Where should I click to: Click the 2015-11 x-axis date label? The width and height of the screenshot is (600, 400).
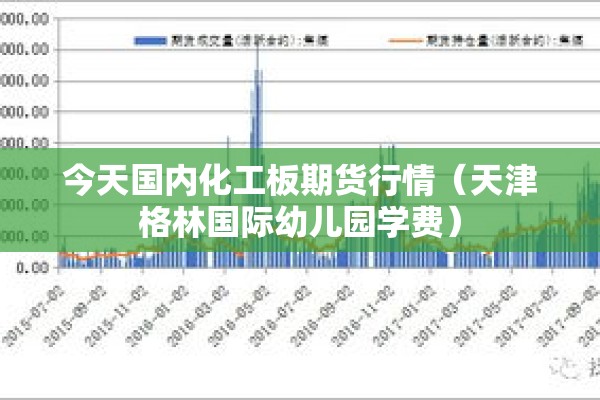116,317
